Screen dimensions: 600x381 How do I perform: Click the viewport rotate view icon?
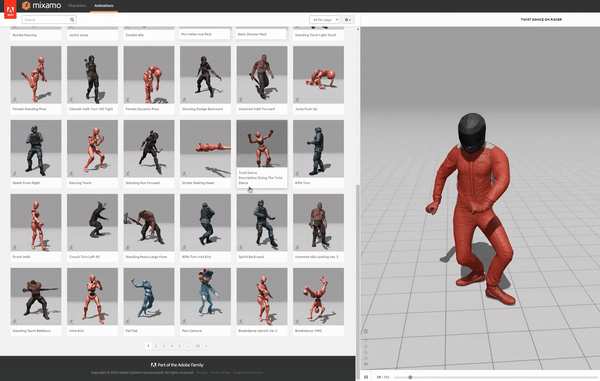point(366,340)
